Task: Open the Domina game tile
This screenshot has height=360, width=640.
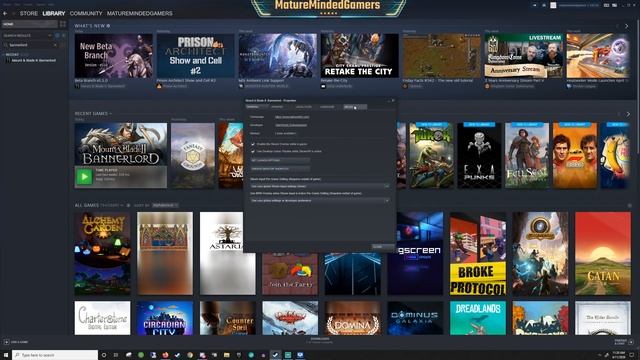Action: (353, 318)
